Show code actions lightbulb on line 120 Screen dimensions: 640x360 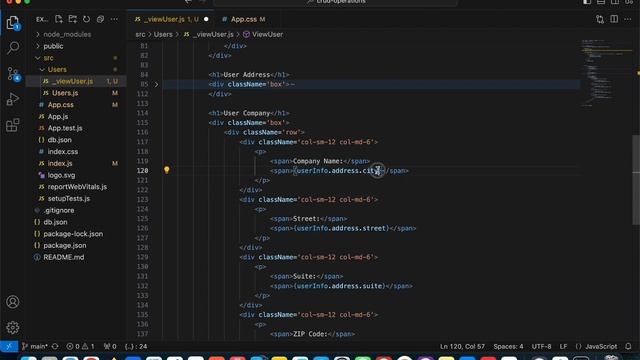tap(167, 170)
